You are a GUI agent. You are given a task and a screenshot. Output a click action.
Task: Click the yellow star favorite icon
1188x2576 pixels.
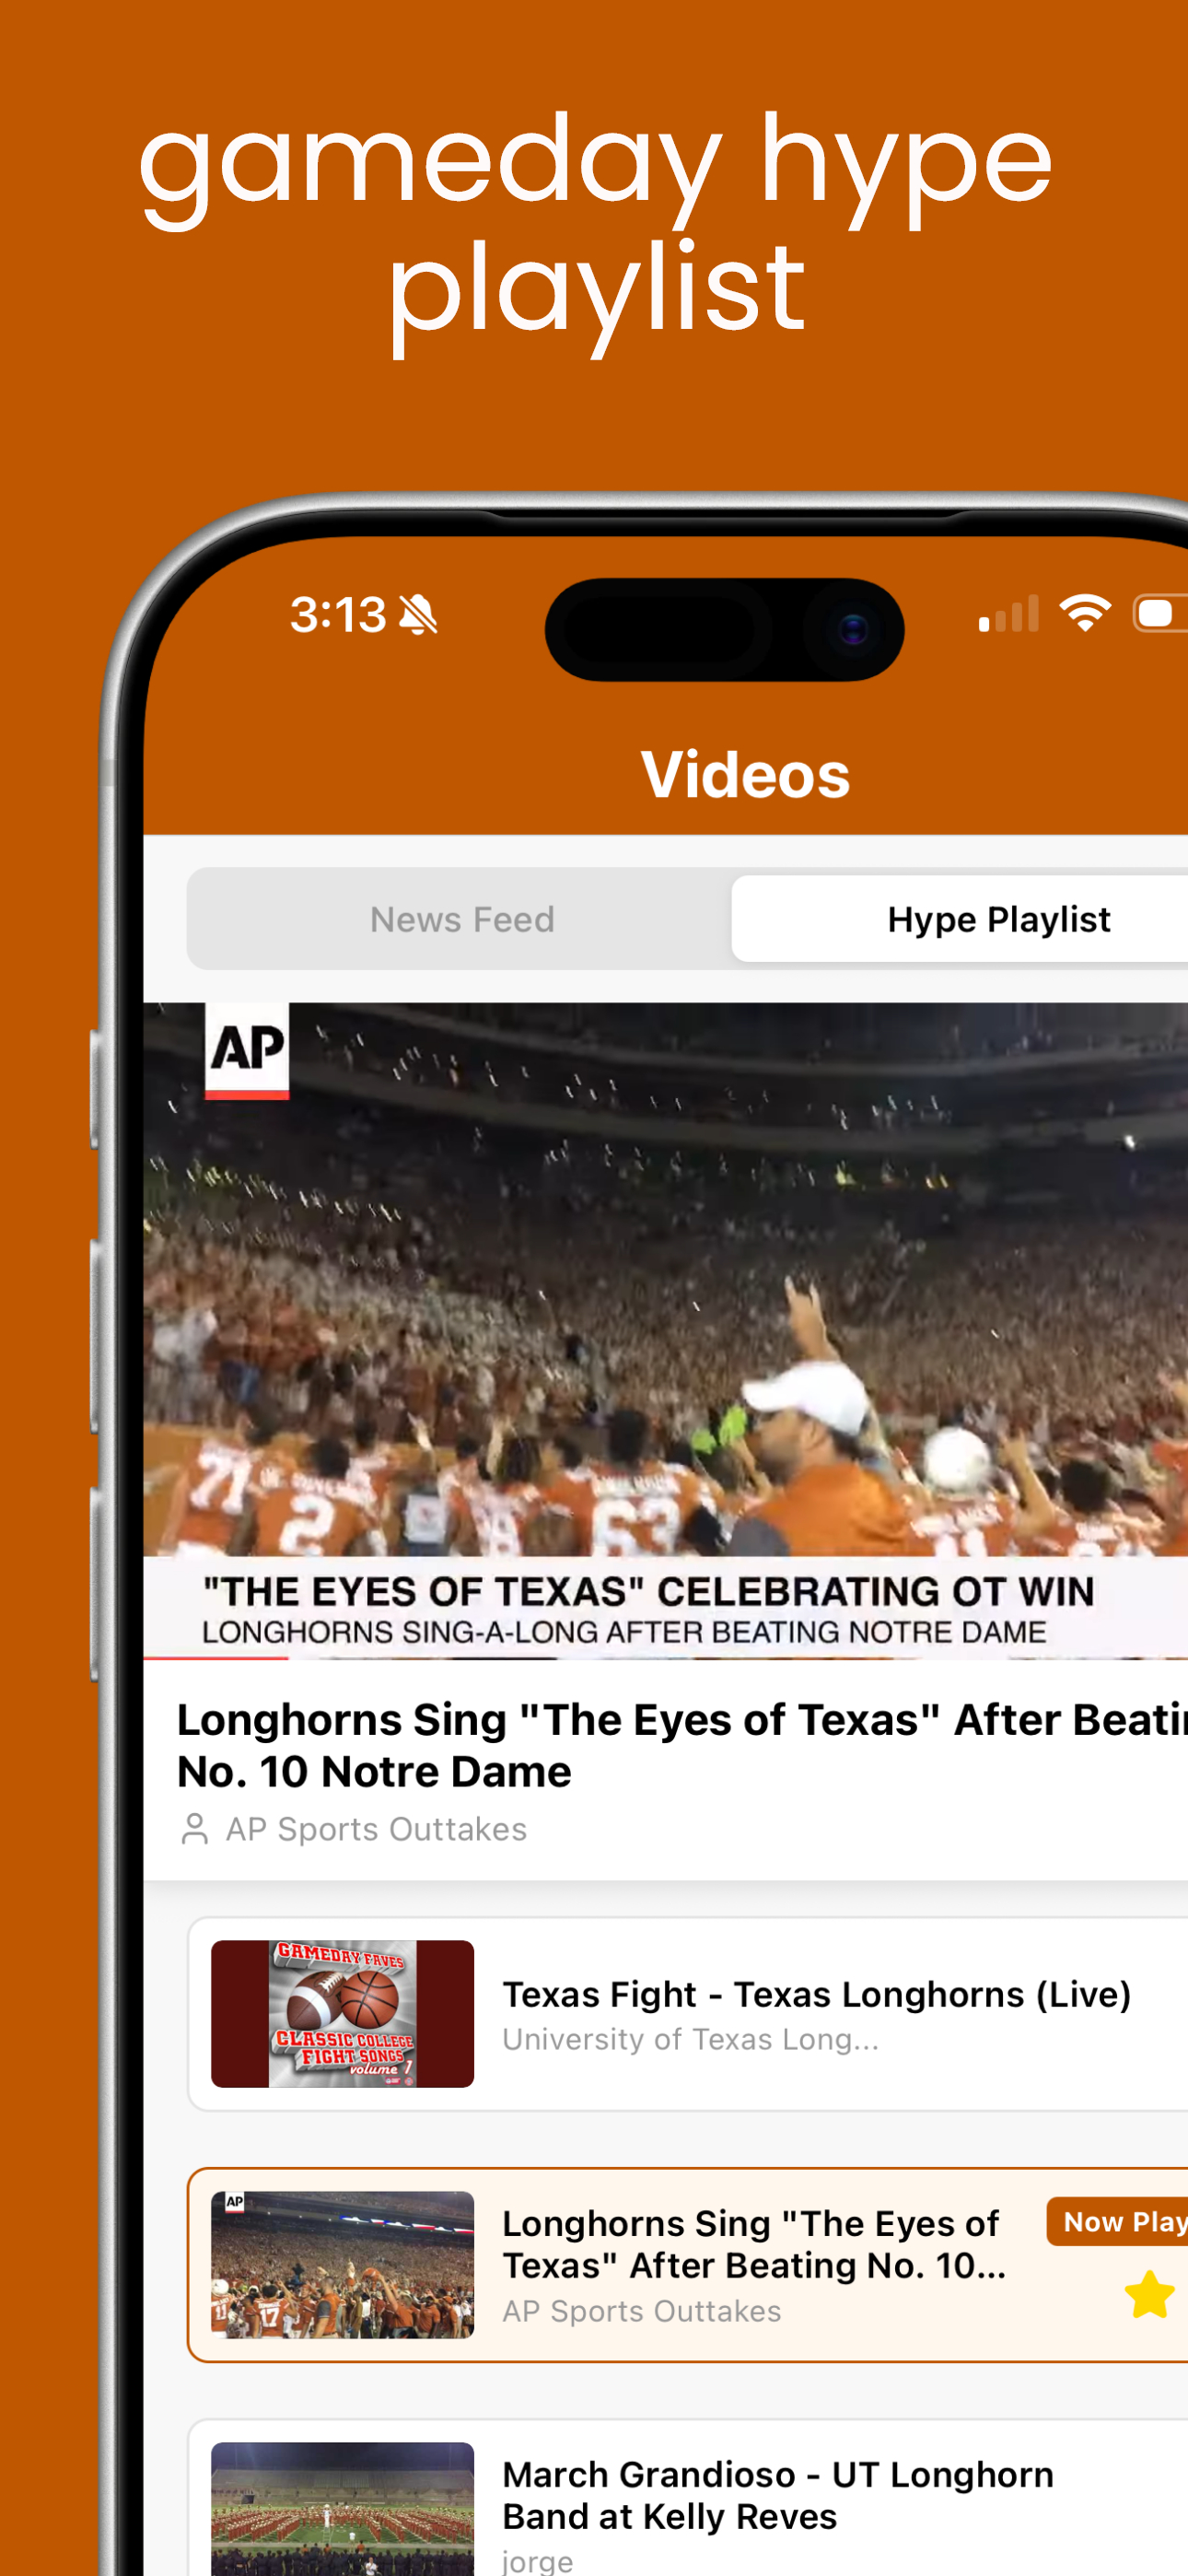click(x=1149, y=2294)
